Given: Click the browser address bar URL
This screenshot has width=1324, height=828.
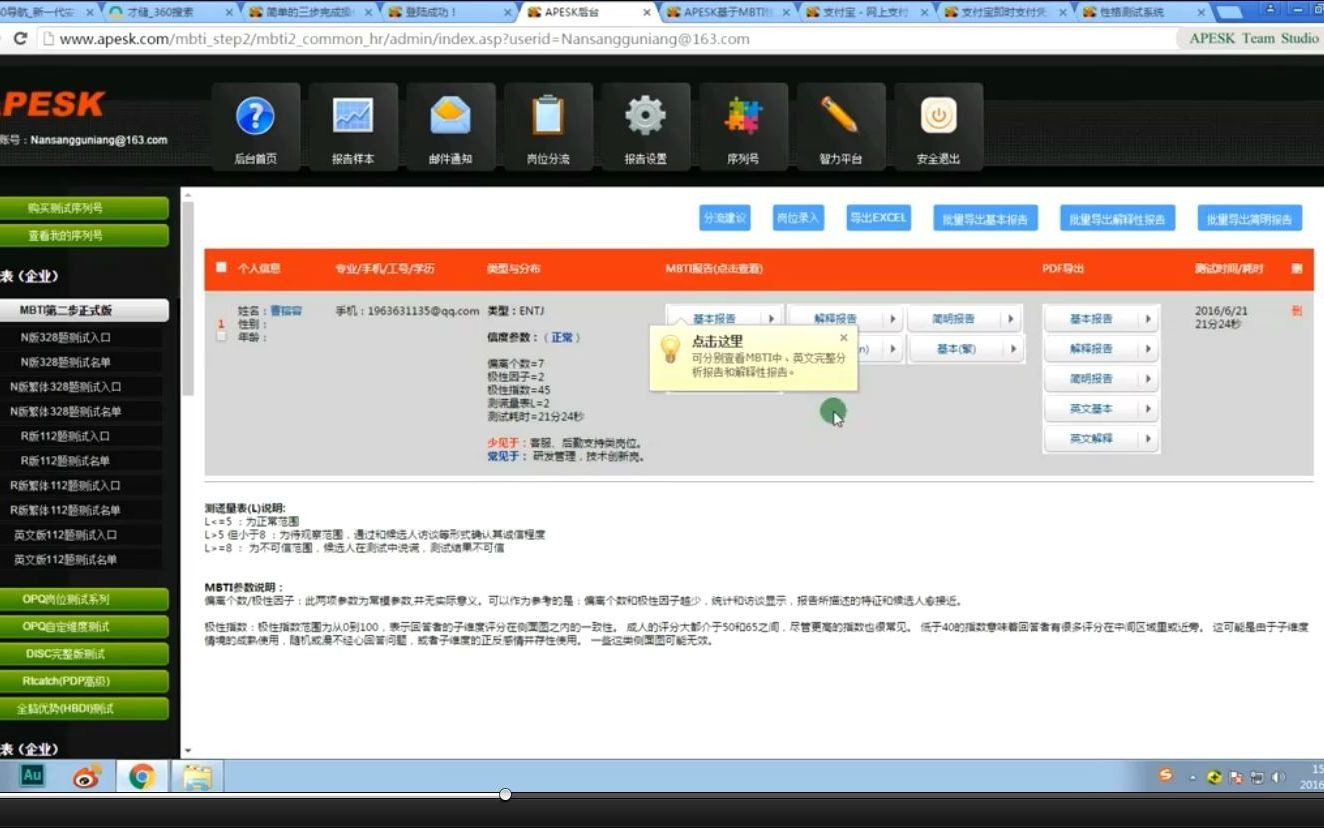Looking at the screenshot, I should pos(404,39).
